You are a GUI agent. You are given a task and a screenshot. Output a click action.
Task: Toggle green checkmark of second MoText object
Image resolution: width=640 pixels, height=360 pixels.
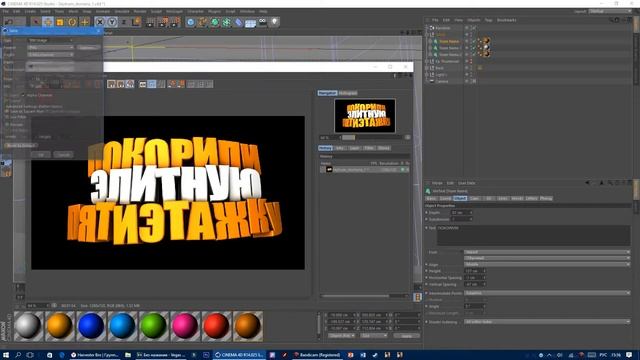474,48
